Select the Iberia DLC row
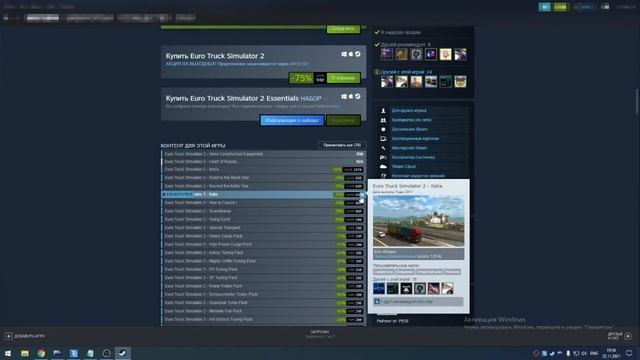The width and height of the screenshot is (640, 360). point(264,169)
